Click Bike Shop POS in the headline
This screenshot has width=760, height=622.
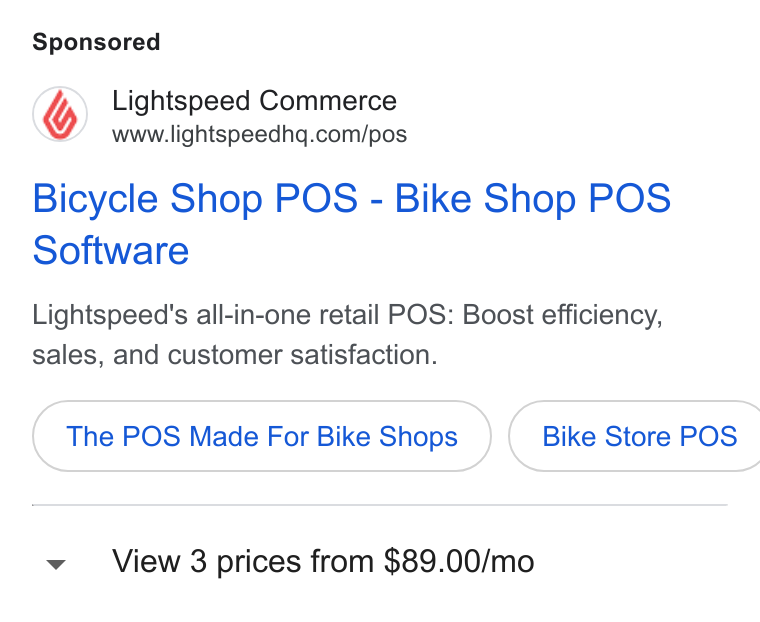(x=533, y=199)
